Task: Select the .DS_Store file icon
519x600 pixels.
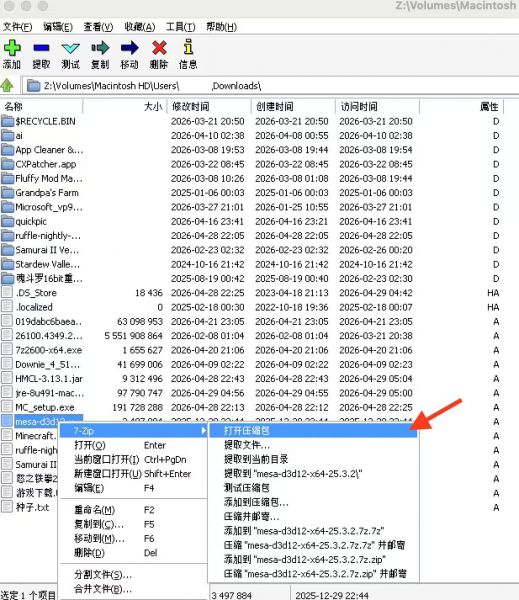Action: pyautogui.click(x=7, y=293)
